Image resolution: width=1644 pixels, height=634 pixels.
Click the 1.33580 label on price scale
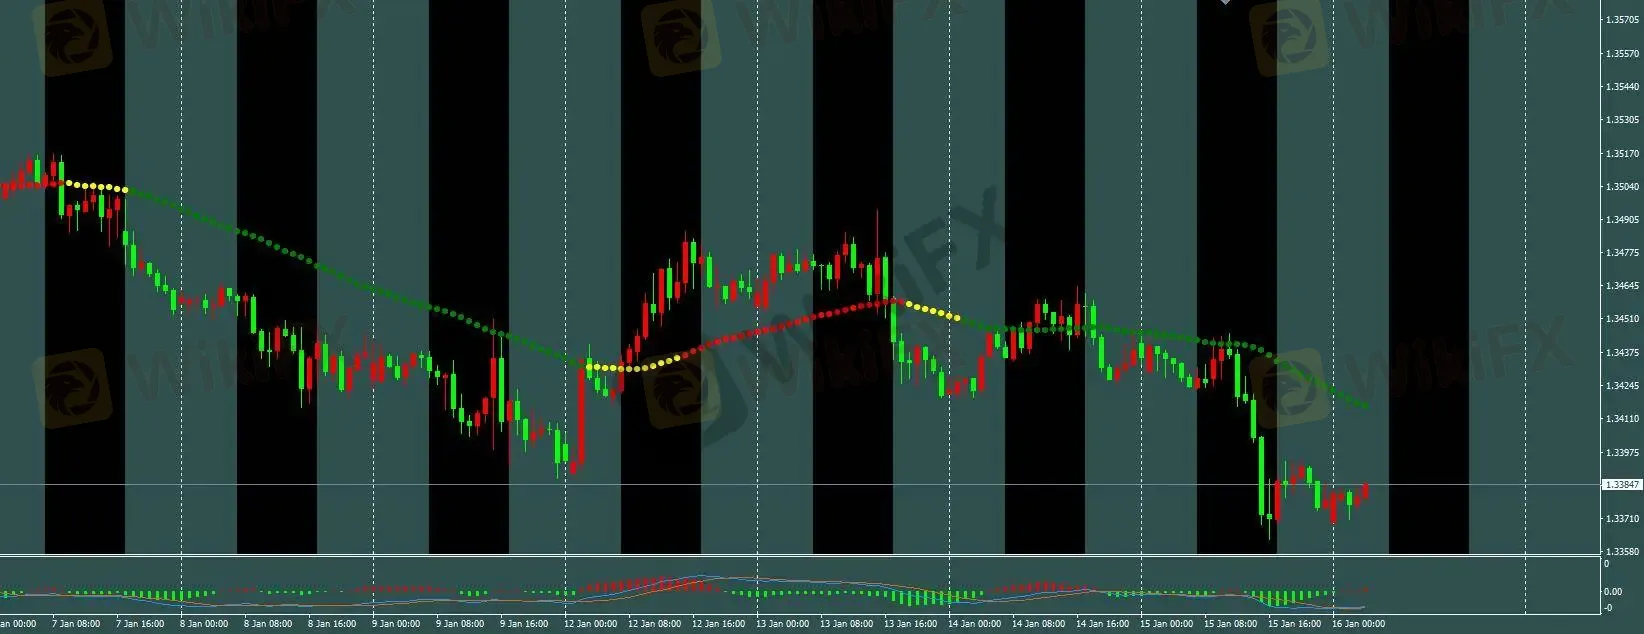click(1622, 552)
